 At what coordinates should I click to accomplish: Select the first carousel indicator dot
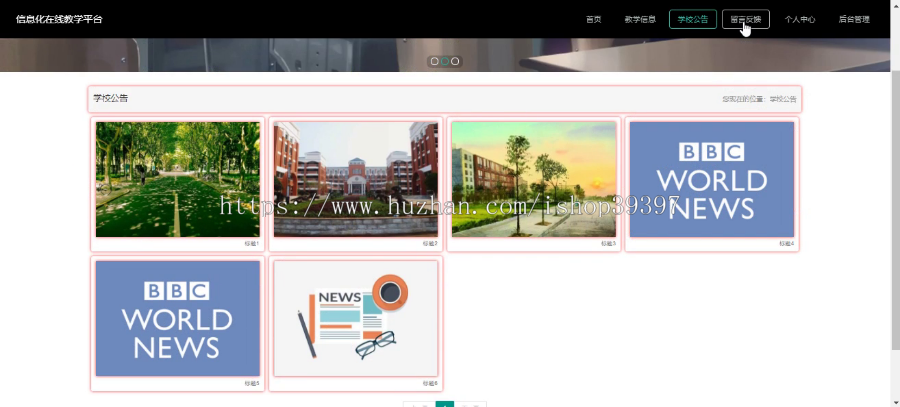(x=435, y=61)
